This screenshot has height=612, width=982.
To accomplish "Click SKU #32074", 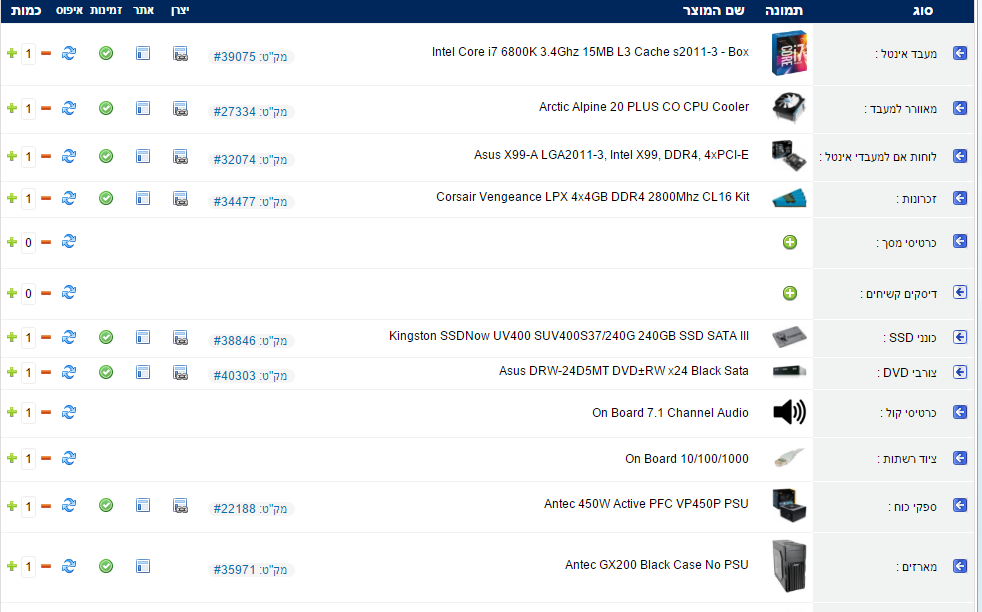I will [x=251, y=160].
